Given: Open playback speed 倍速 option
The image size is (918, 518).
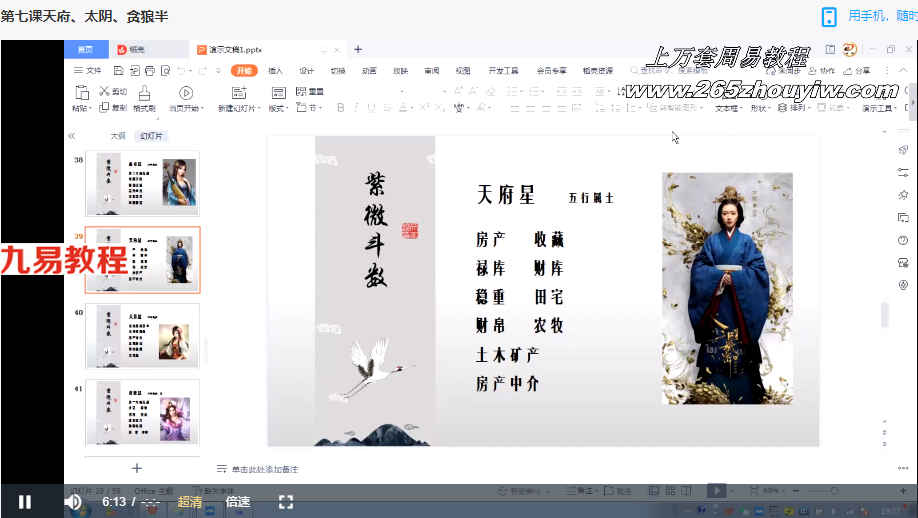Looking at the screenshot, I should (238, 502).
